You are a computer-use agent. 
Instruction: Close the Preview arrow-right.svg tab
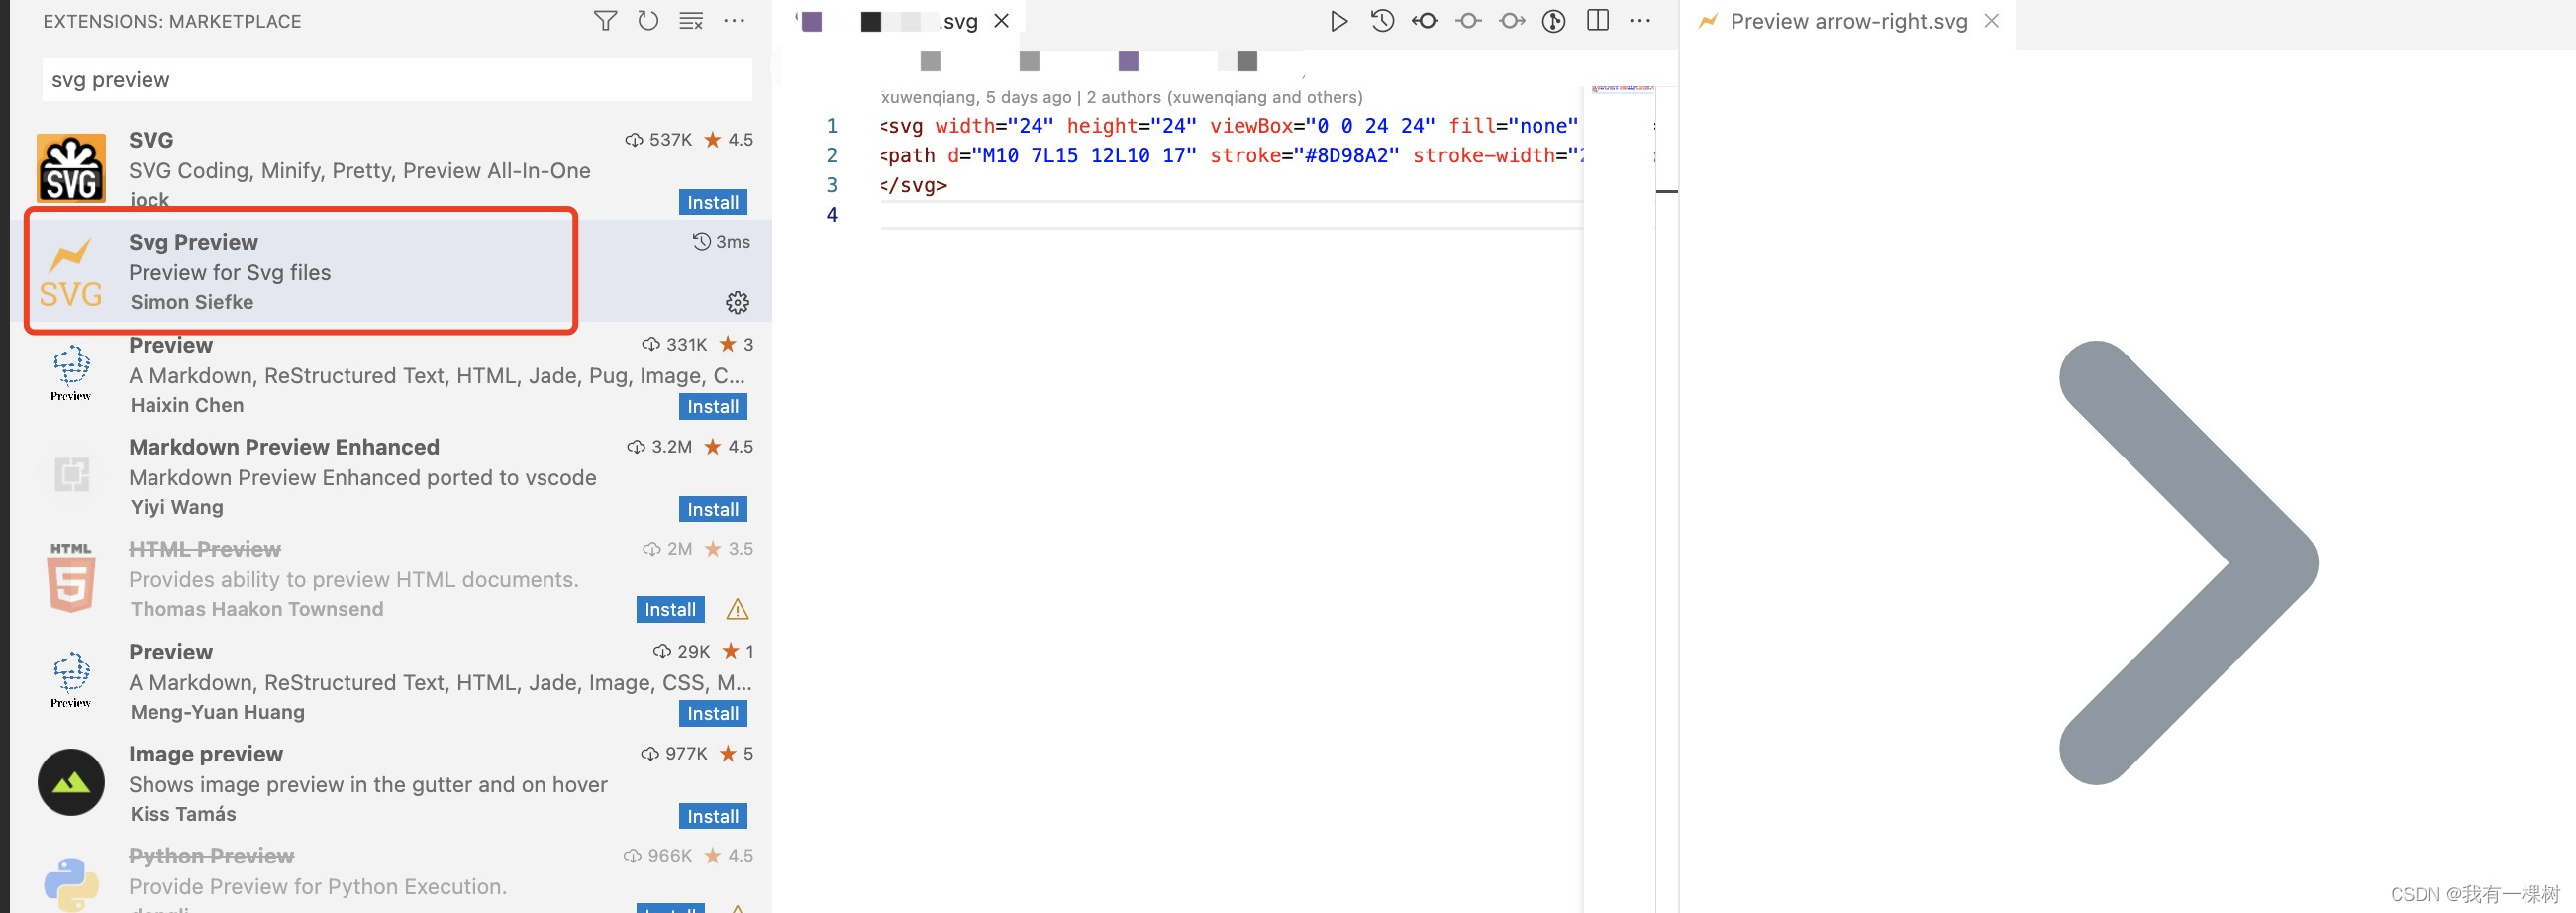click(x=1992, y=21)
